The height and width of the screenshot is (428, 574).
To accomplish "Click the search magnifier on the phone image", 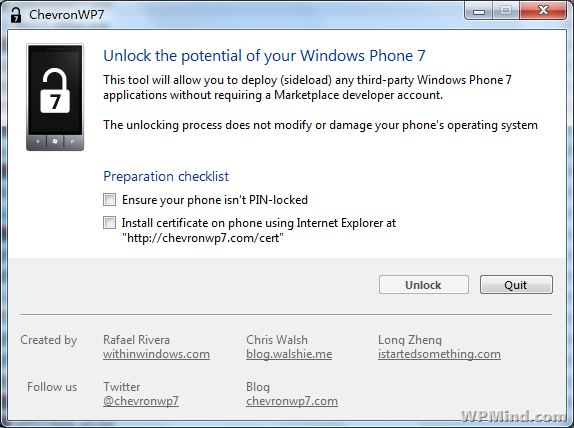I will (72, 141).
